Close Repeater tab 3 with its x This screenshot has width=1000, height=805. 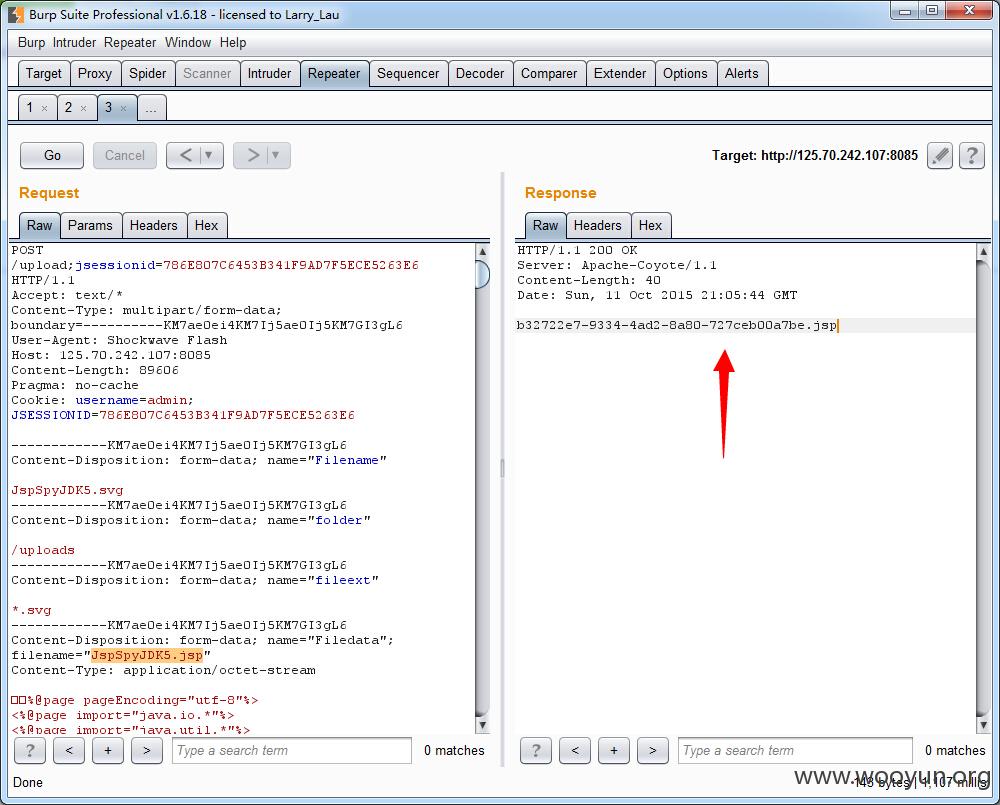tap(123, 108)
